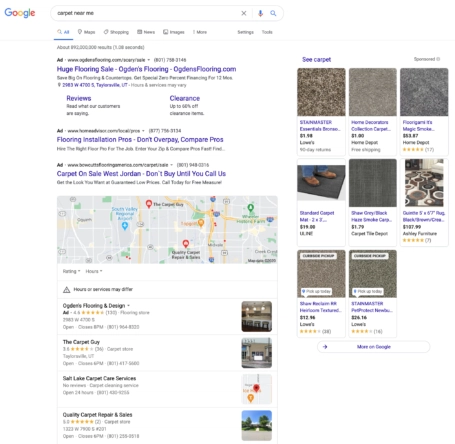Switch to the Images tab
455x444 pixels.
click(174, 32)
